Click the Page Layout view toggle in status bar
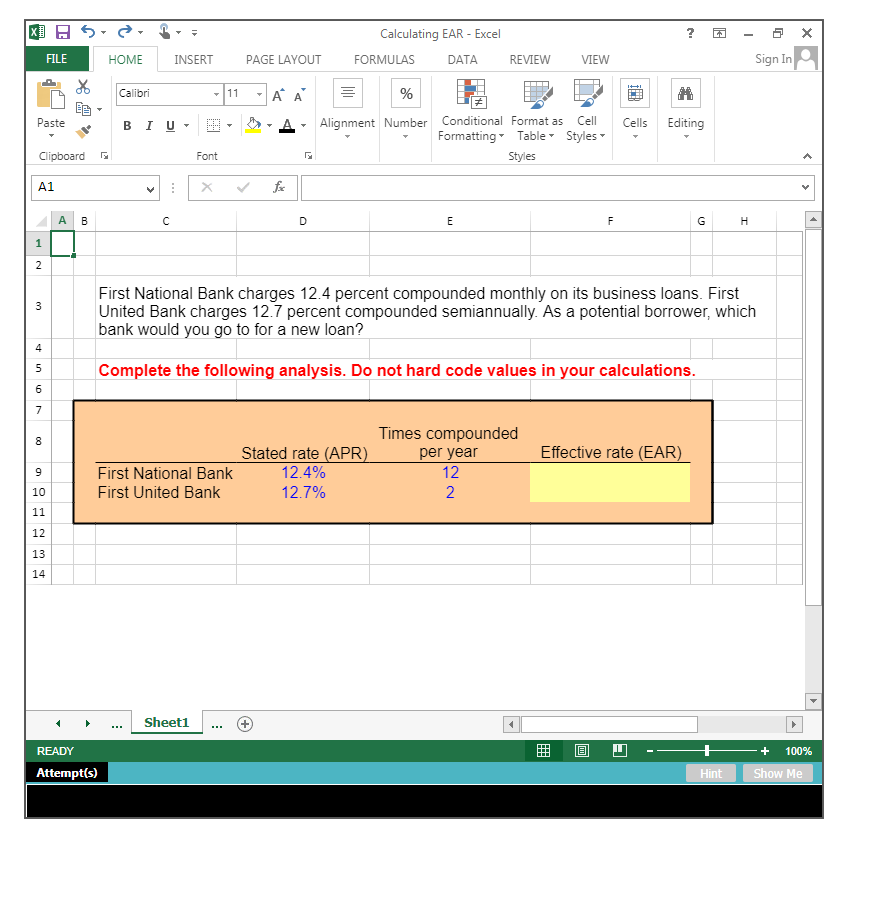 pyautogui.click(x=581, y=750)
